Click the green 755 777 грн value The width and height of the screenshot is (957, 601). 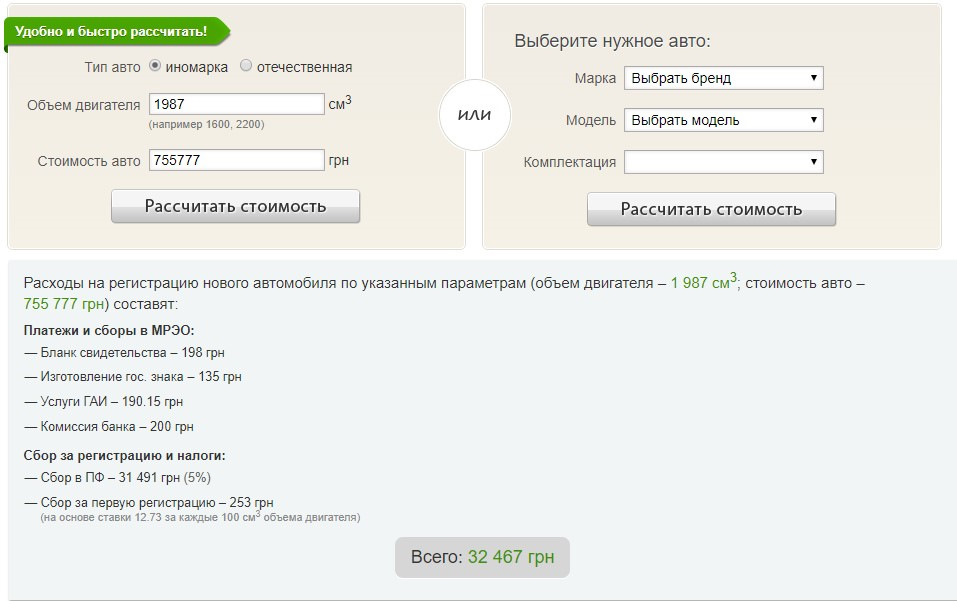[63, 304]
